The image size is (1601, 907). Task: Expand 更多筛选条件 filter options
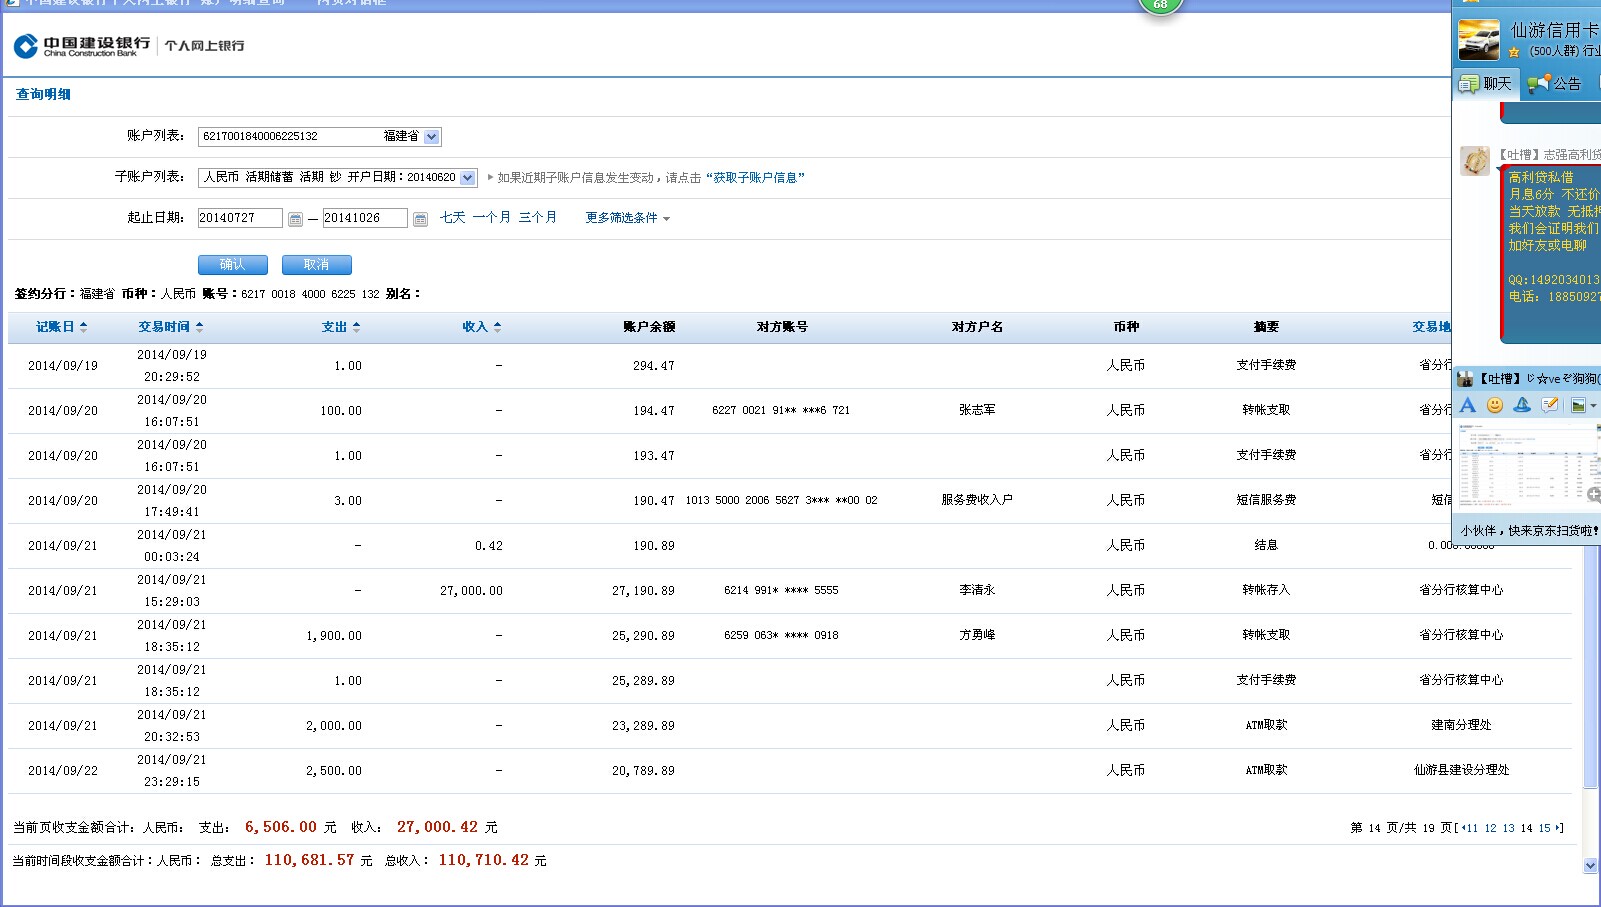point(627,218)
